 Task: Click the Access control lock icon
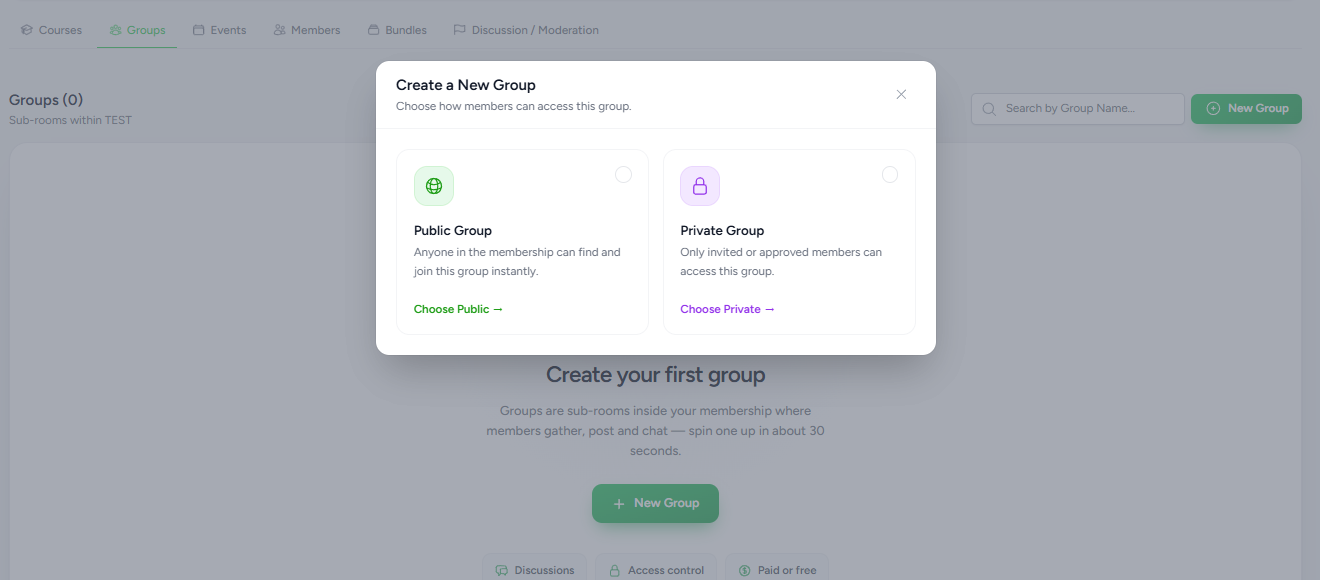(615, 570)
